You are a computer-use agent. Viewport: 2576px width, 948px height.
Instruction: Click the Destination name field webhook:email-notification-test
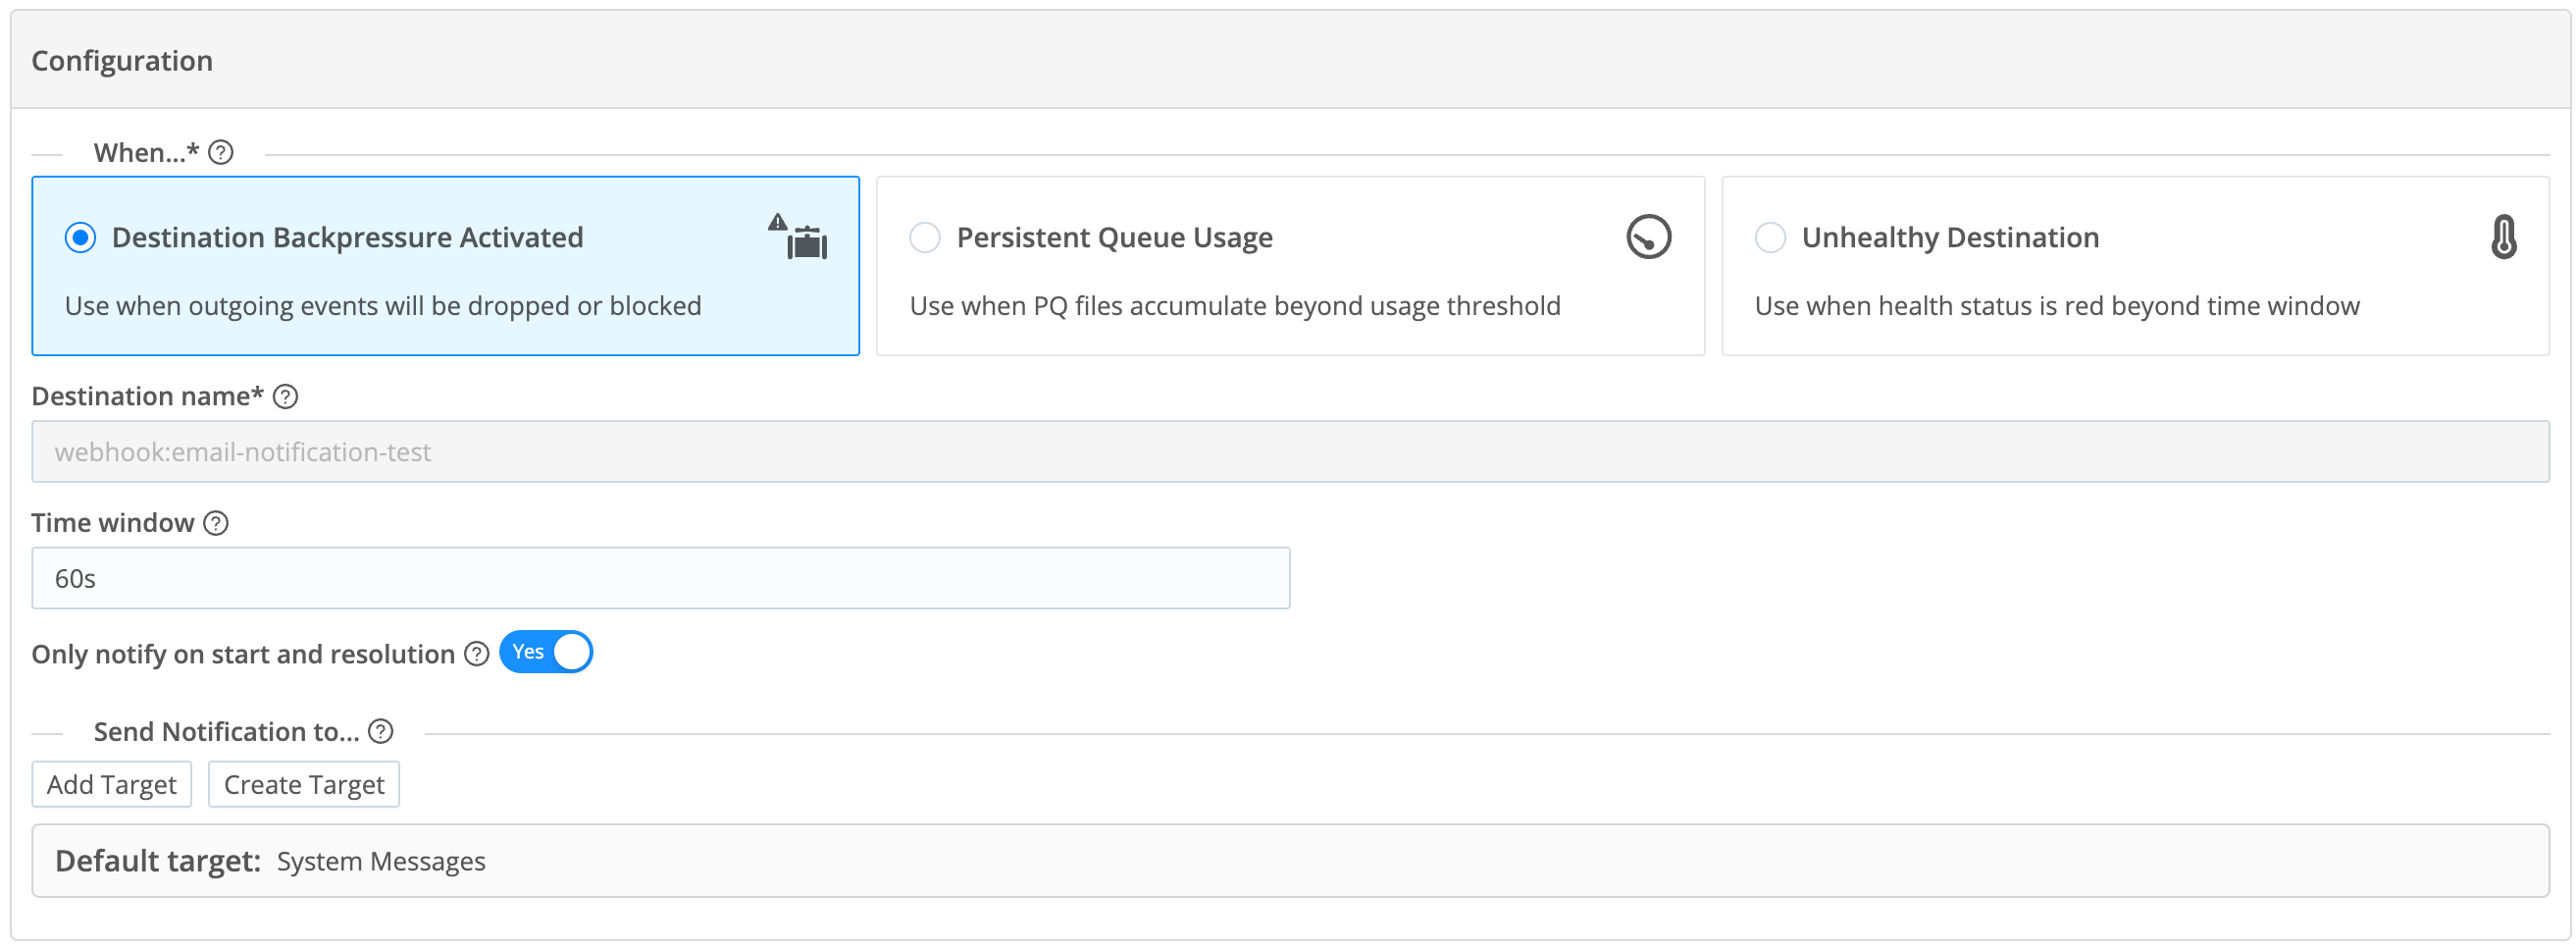point(1289,452)
